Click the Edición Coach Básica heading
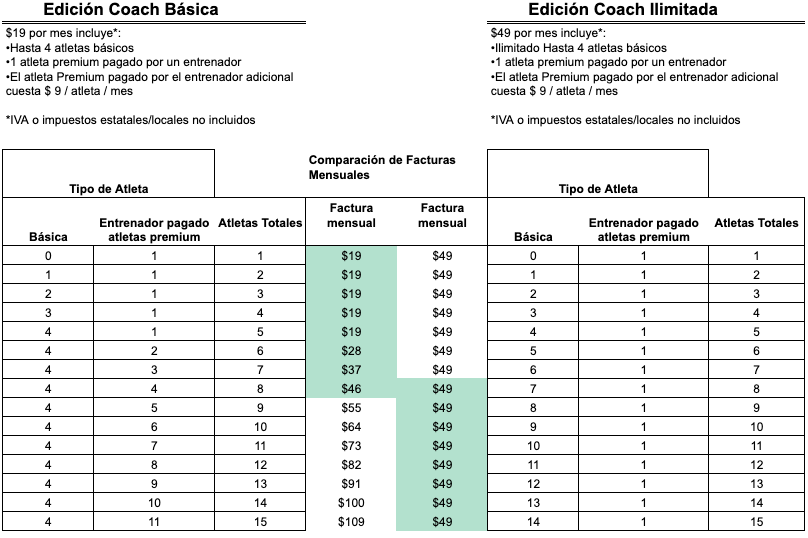This screenshot has width=808, height=538. (131, 9)
